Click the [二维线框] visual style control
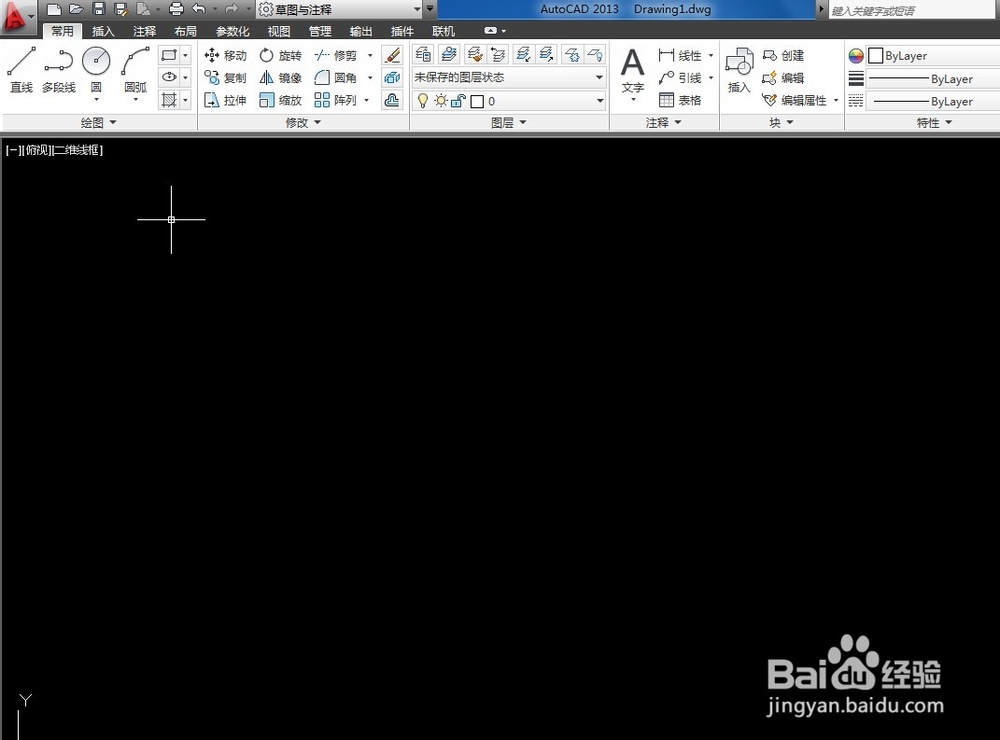Viewport: 1000px width, 740px height. coord(77,150)
